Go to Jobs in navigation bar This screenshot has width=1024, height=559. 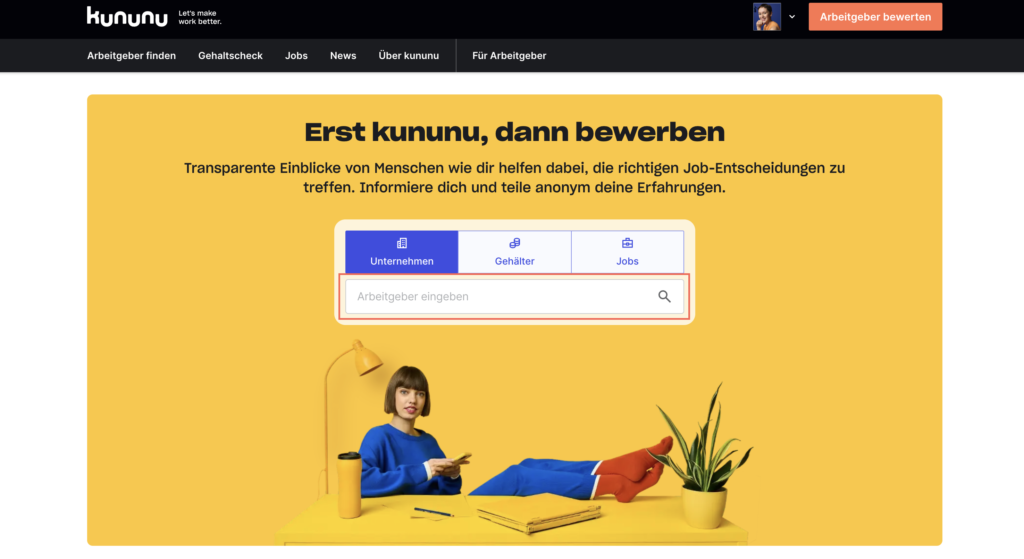[296, 56]
